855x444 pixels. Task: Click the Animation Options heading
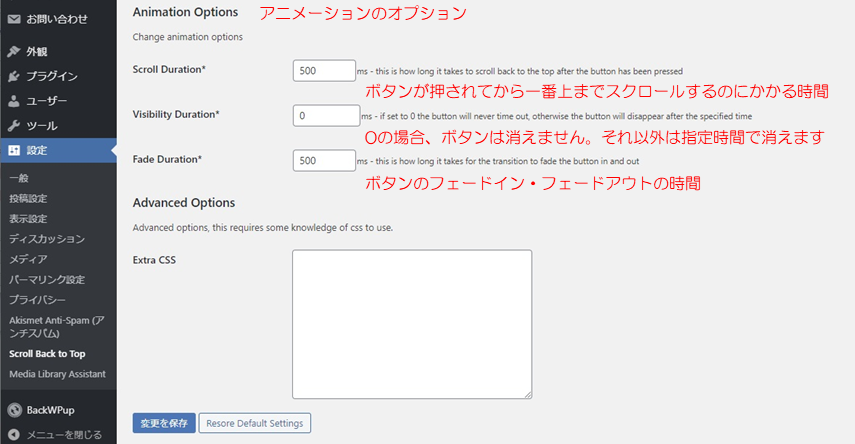(185, 12)
